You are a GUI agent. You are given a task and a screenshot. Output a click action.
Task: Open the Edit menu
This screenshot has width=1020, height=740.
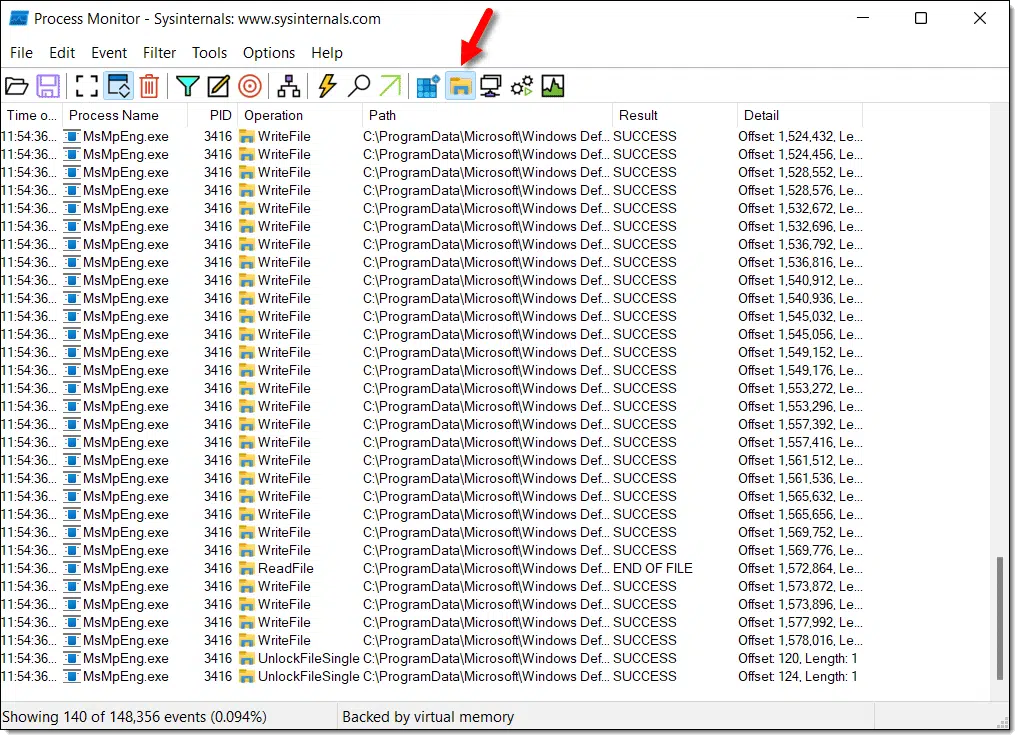click(62, 53)
